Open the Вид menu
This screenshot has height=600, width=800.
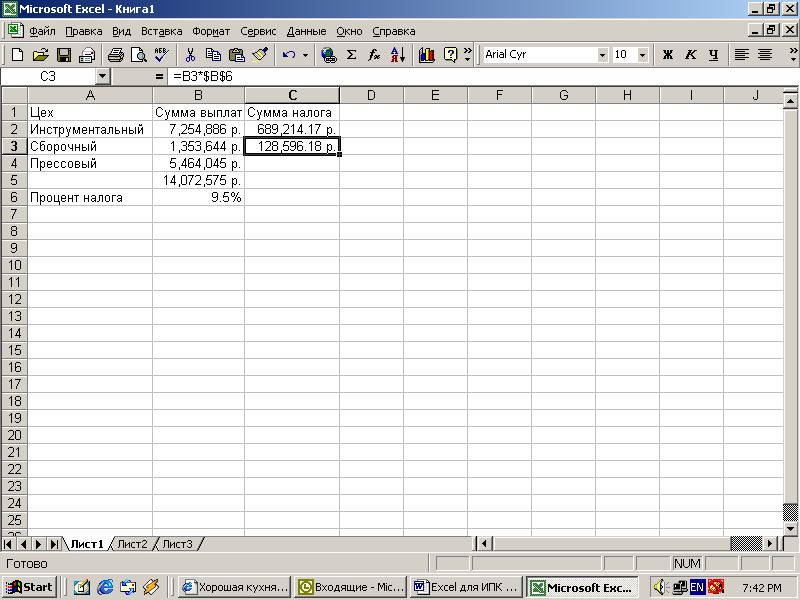(121, 31)
